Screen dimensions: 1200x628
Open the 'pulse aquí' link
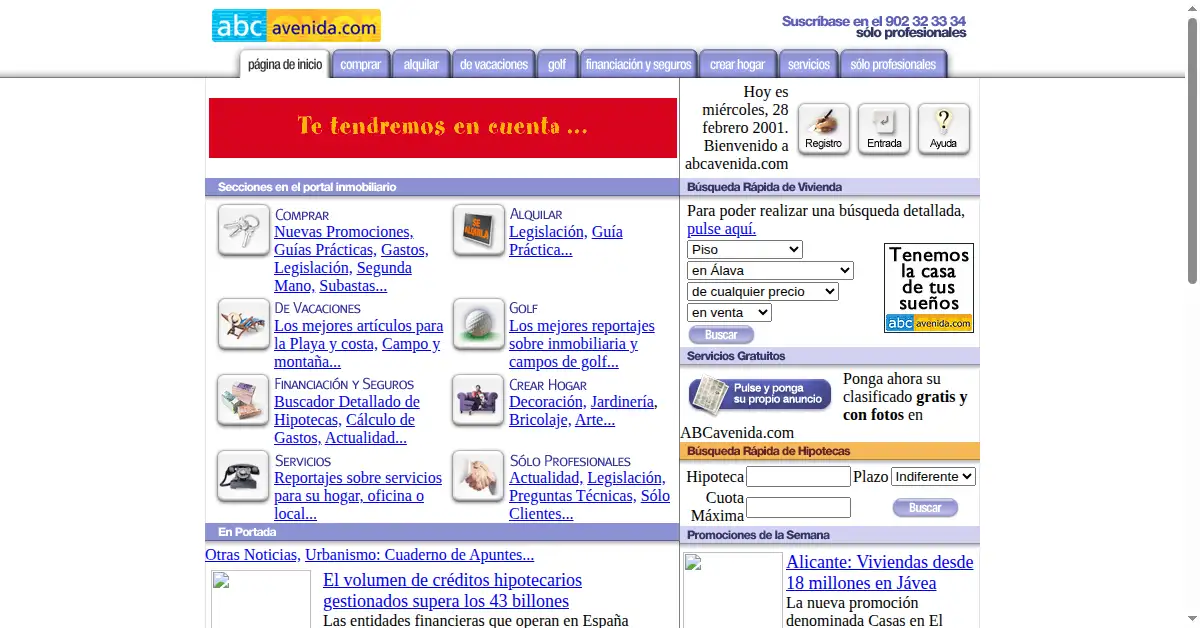tap(721, 229)
